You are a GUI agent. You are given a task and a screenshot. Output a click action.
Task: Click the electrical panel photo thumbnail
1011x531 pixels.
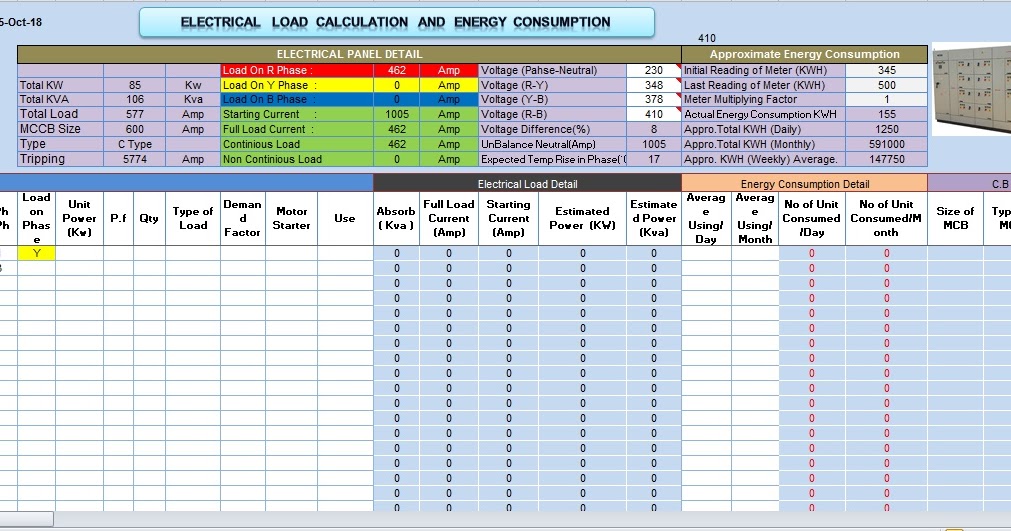(x=972, y=89)
